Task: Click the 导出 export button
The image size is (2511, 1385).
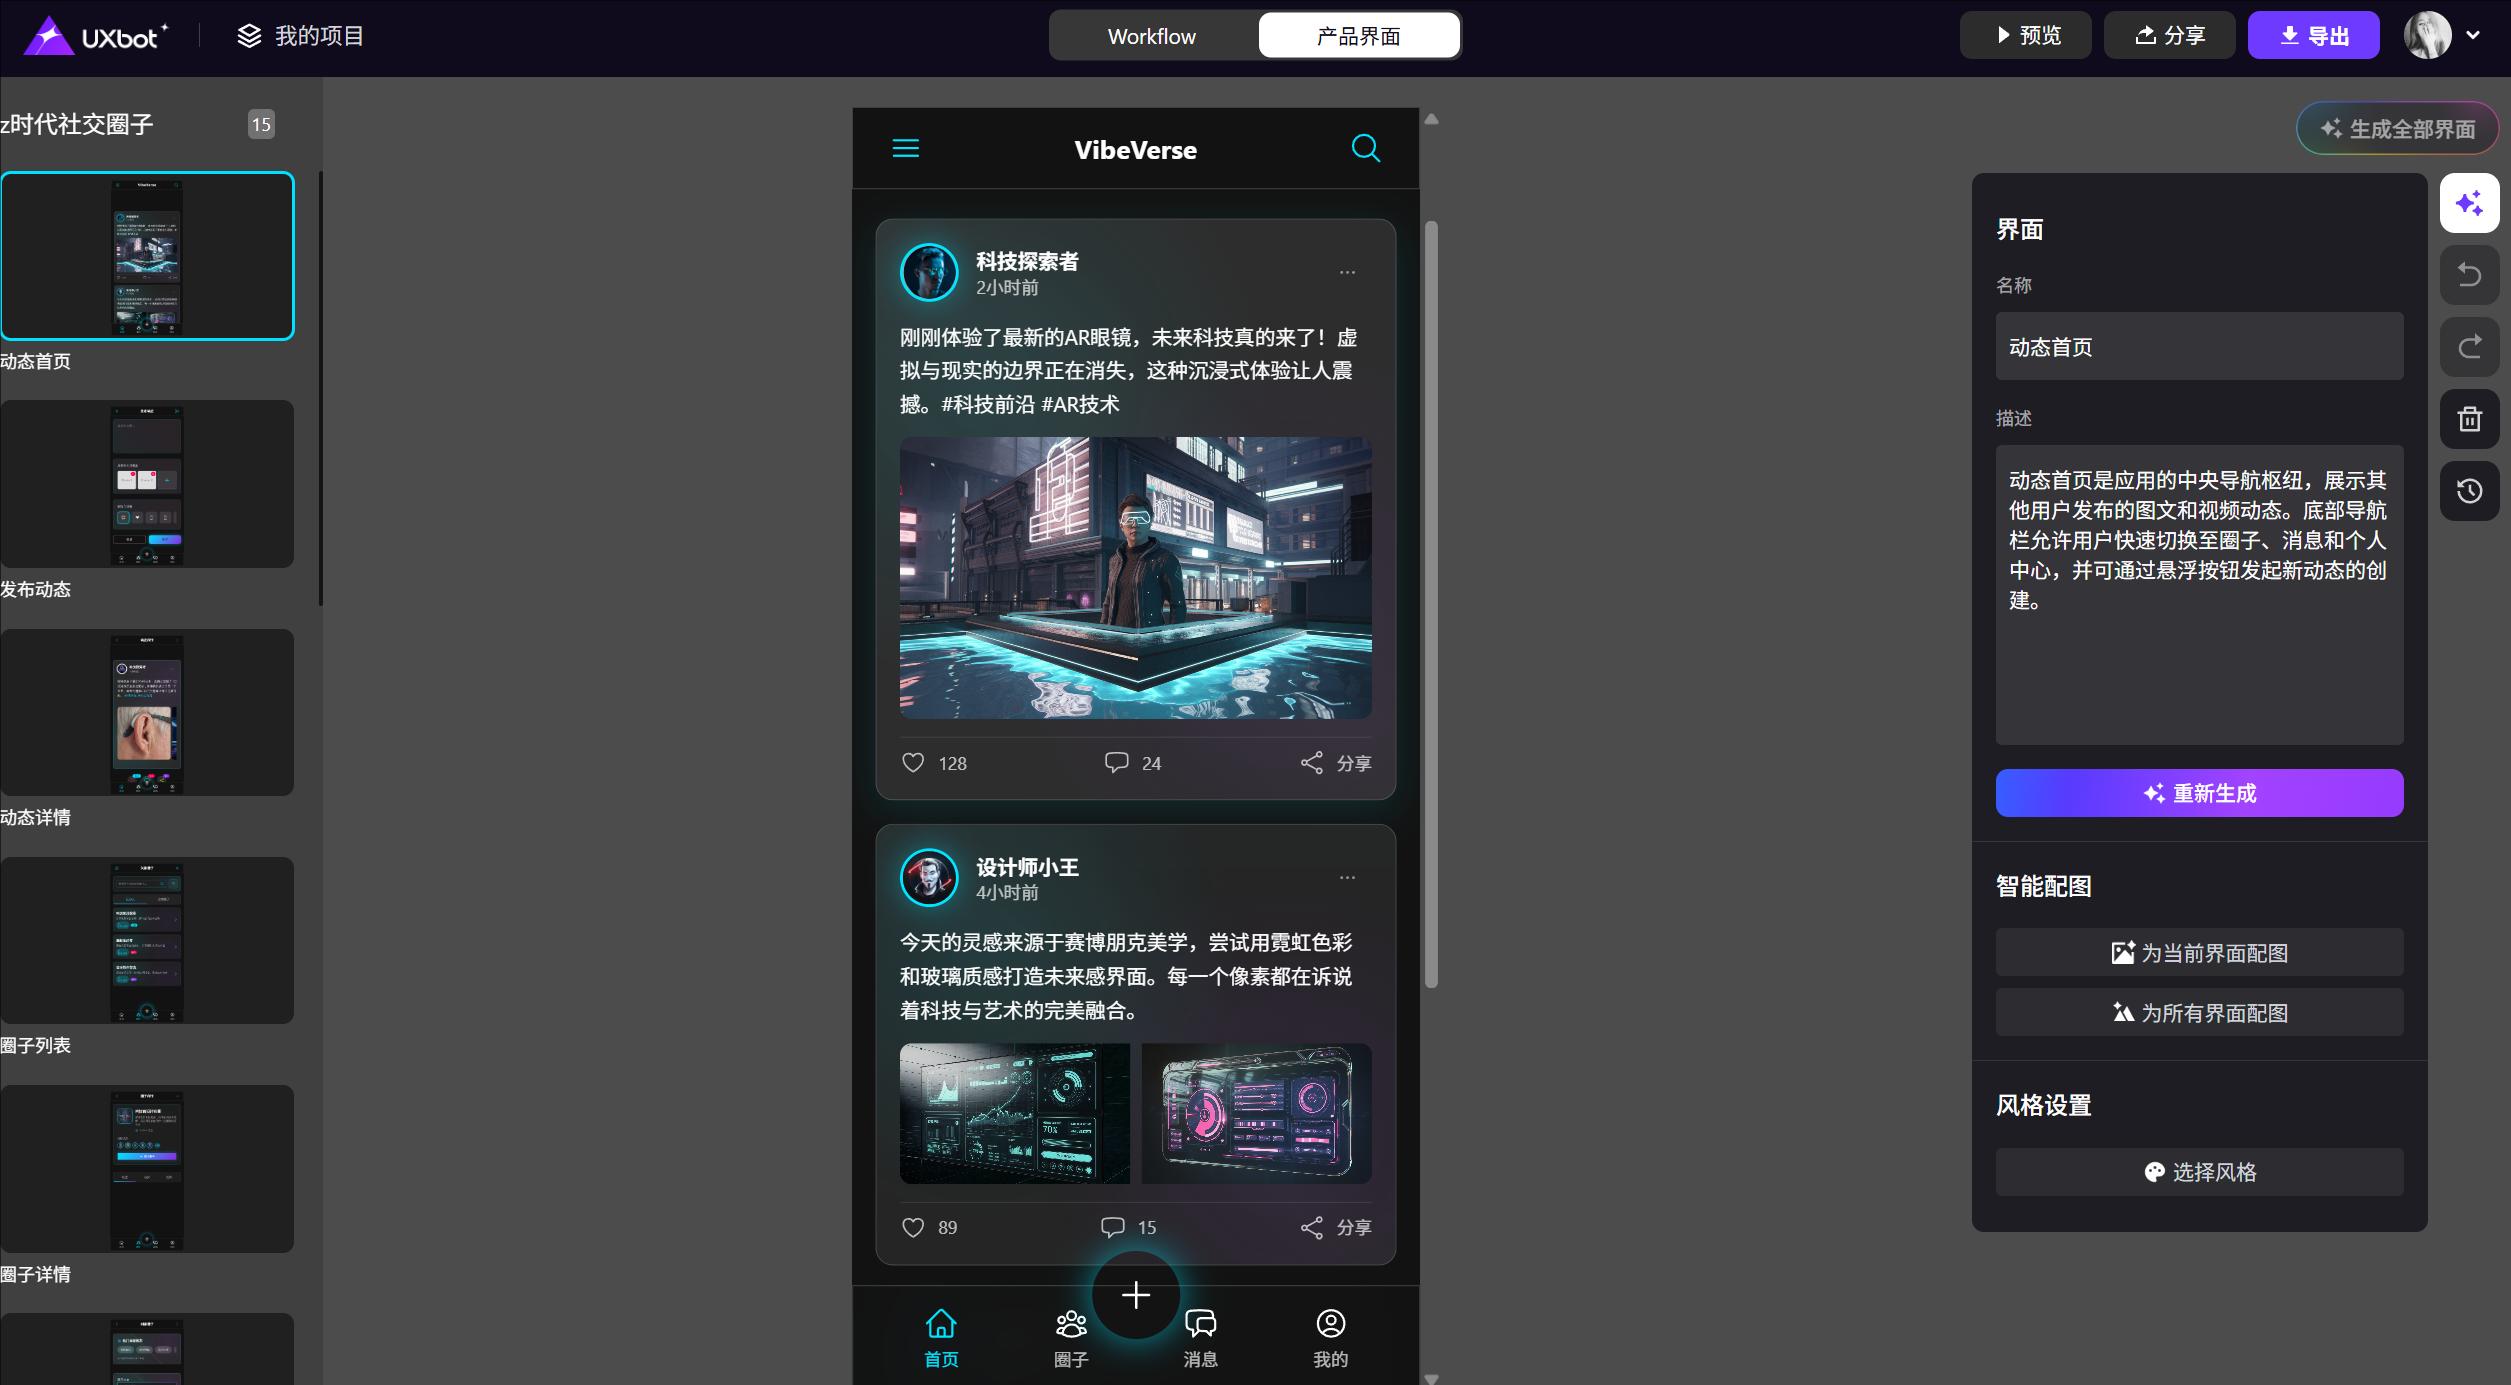Action: (x=2313, y=36)
